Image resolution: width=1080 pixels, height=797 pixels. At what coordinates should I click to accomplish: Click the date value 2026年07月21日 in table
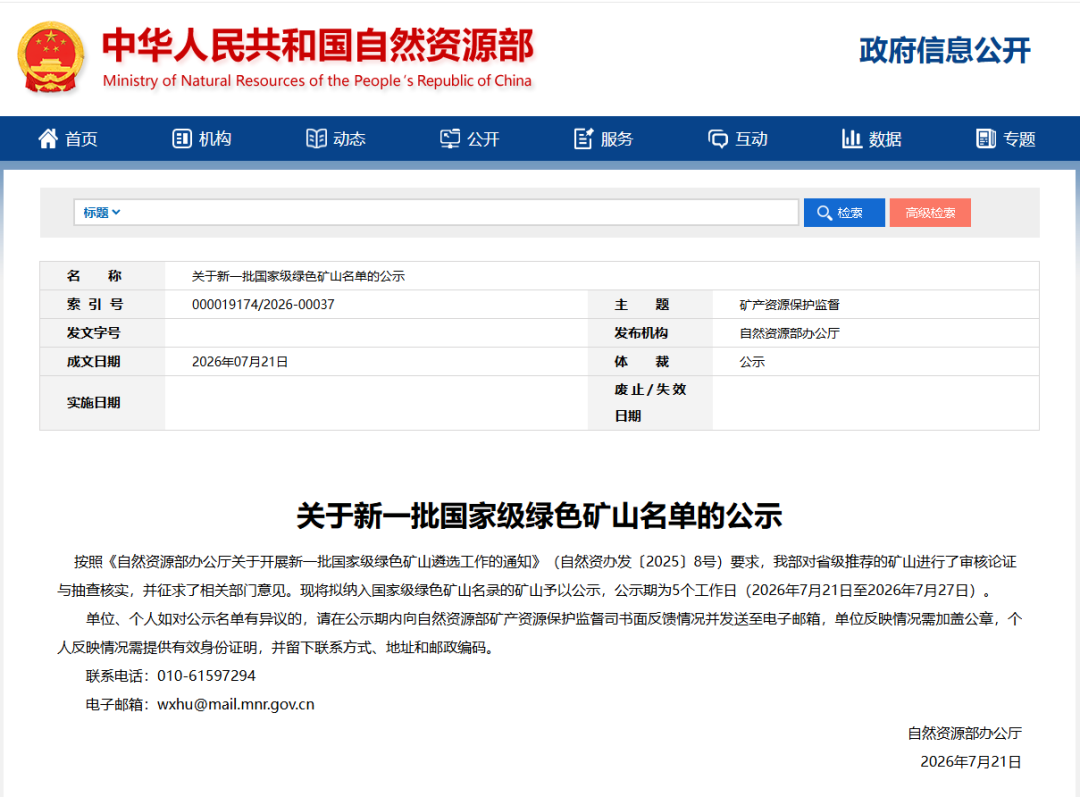click(240, 362)
